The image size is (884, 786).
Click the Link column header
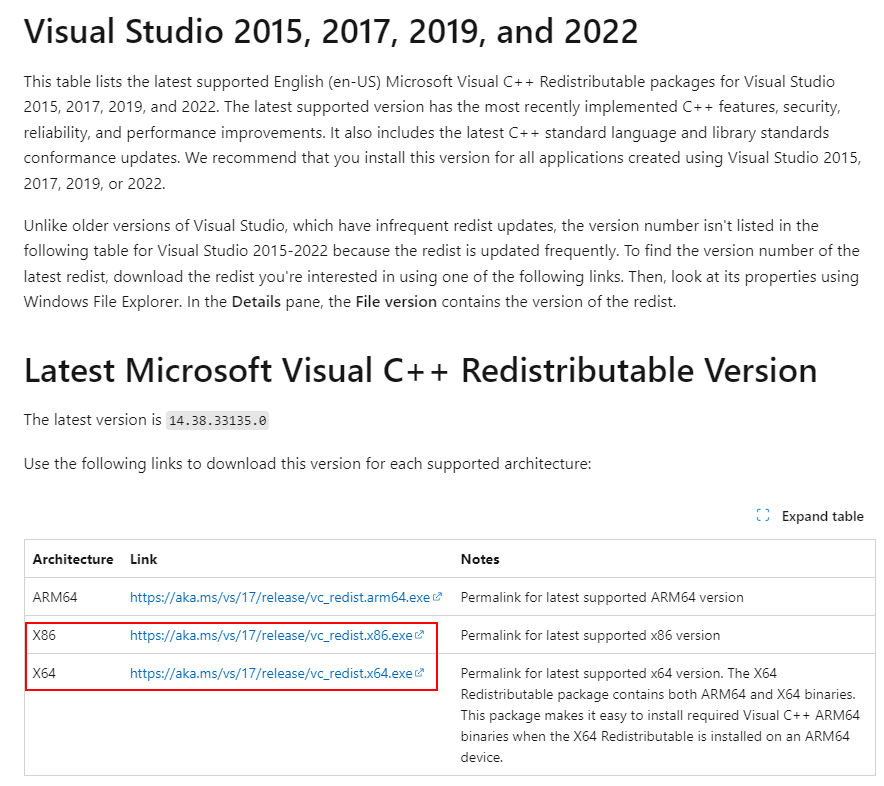[143, 559]
